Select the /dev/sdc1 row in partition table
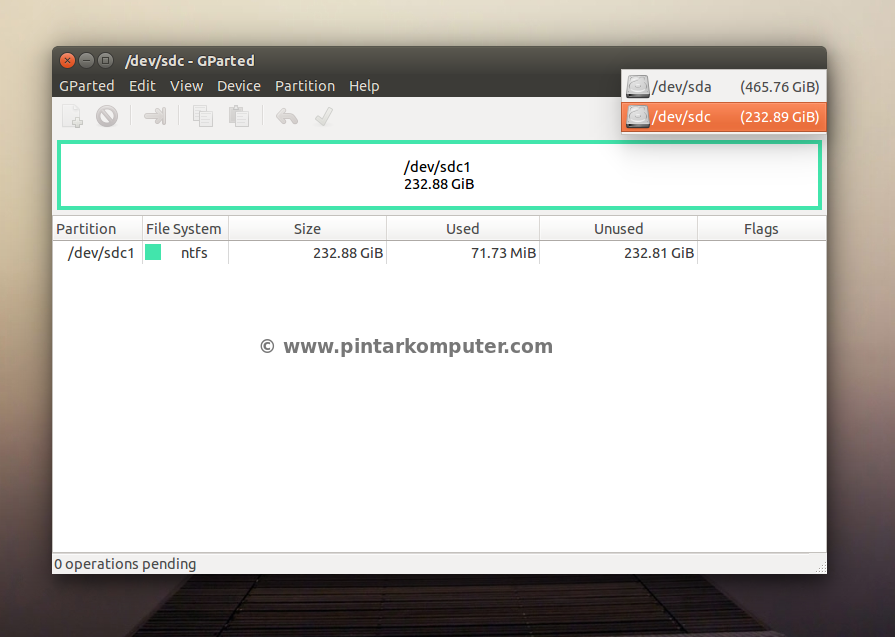 [x=101, y=253]
